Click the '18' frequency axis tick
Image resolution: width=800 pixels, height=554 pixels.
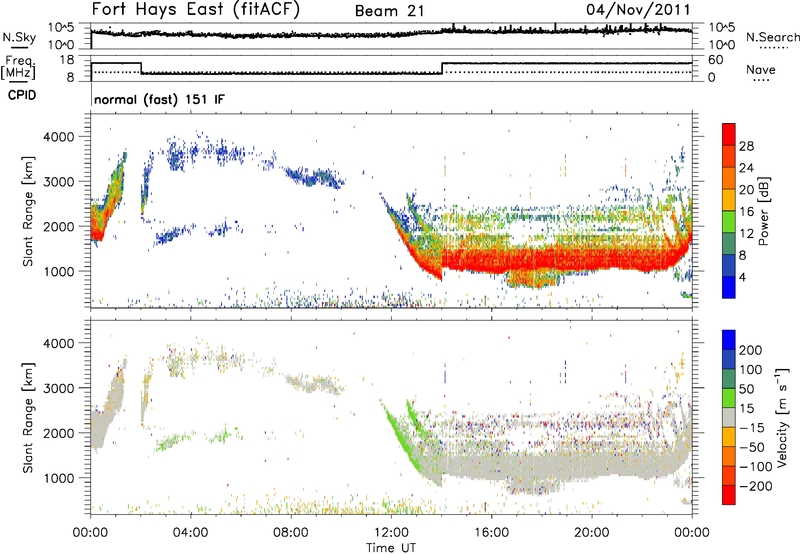(x=66, y=60)
